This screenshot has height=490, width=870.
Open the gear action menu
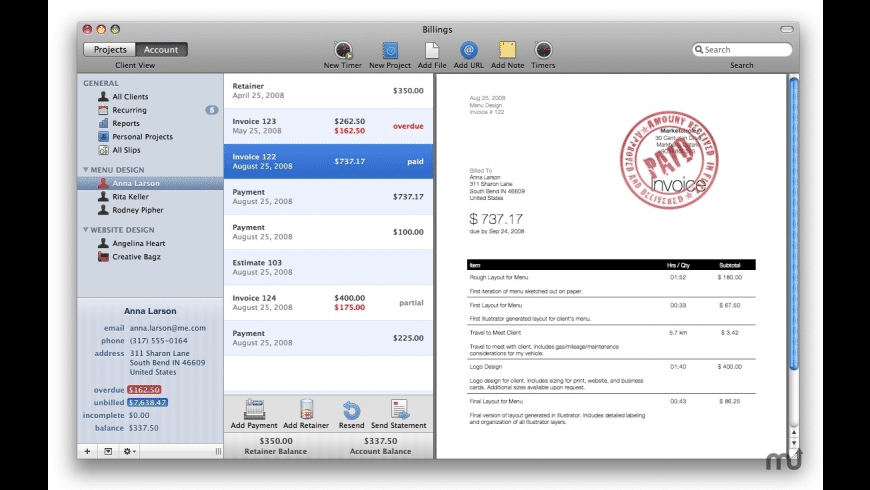(129, 451)
